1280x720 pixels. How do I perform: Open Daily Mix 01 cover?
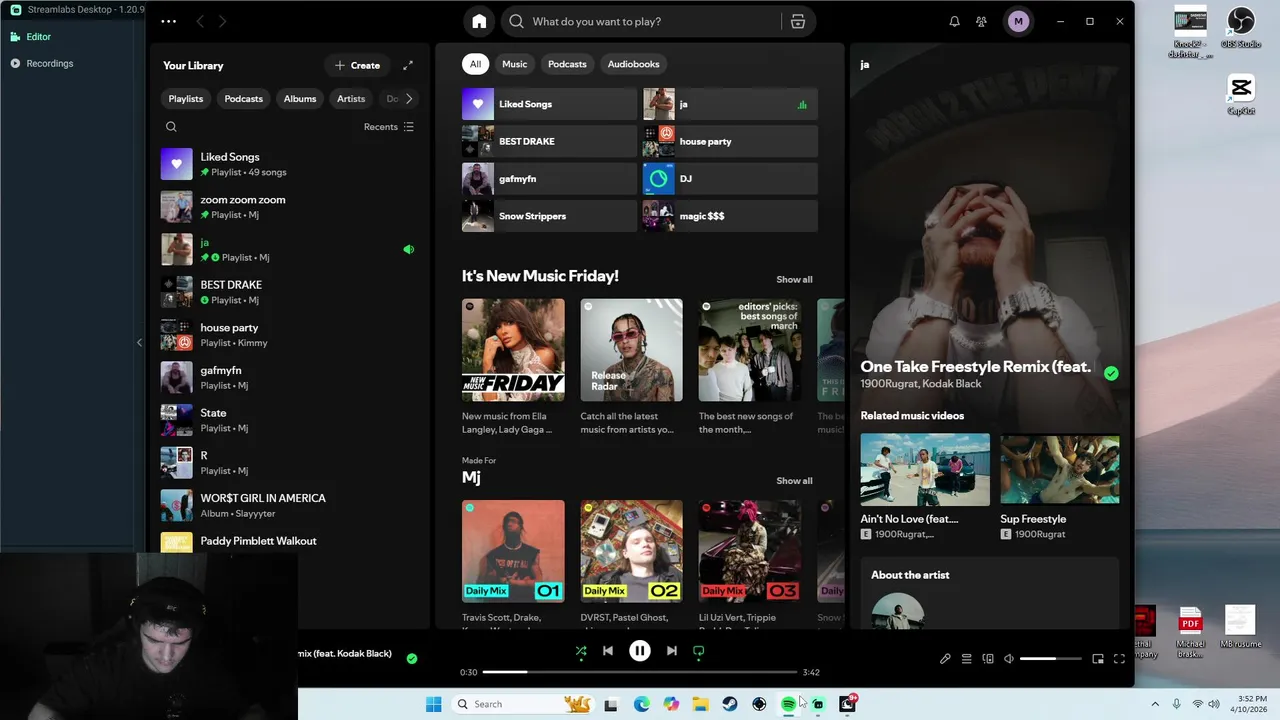tap(513, 551)
